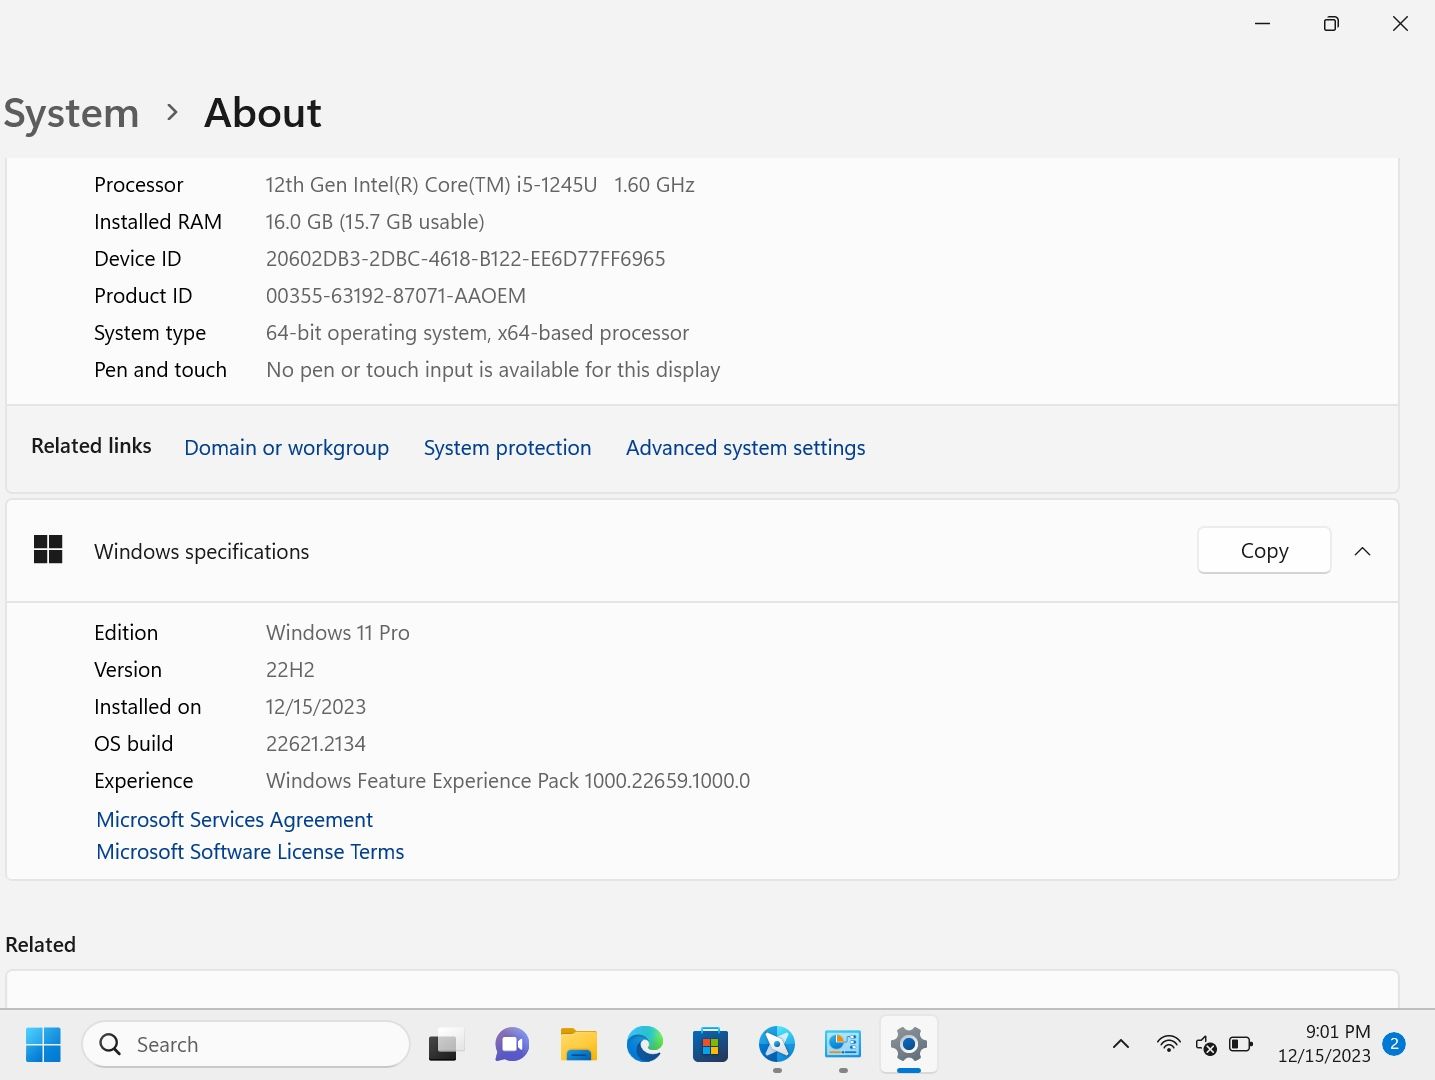Click the Settings gear icon in the taskbar

point(908,1044)
